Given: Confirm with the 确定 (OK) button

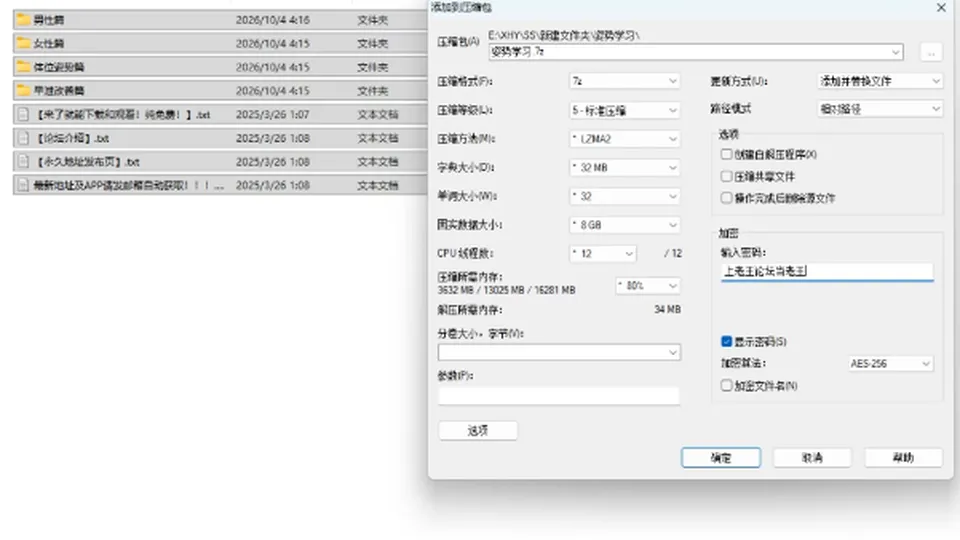Looking at the screenshot, I should [x=721, y=457].
